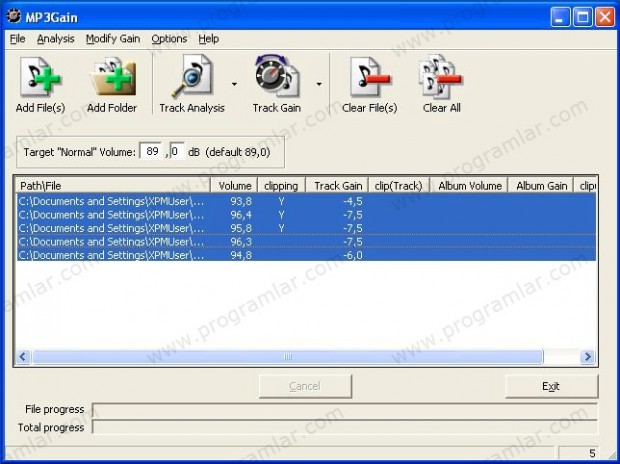Select the file row with volume 94,8

(x=306, y=255)
